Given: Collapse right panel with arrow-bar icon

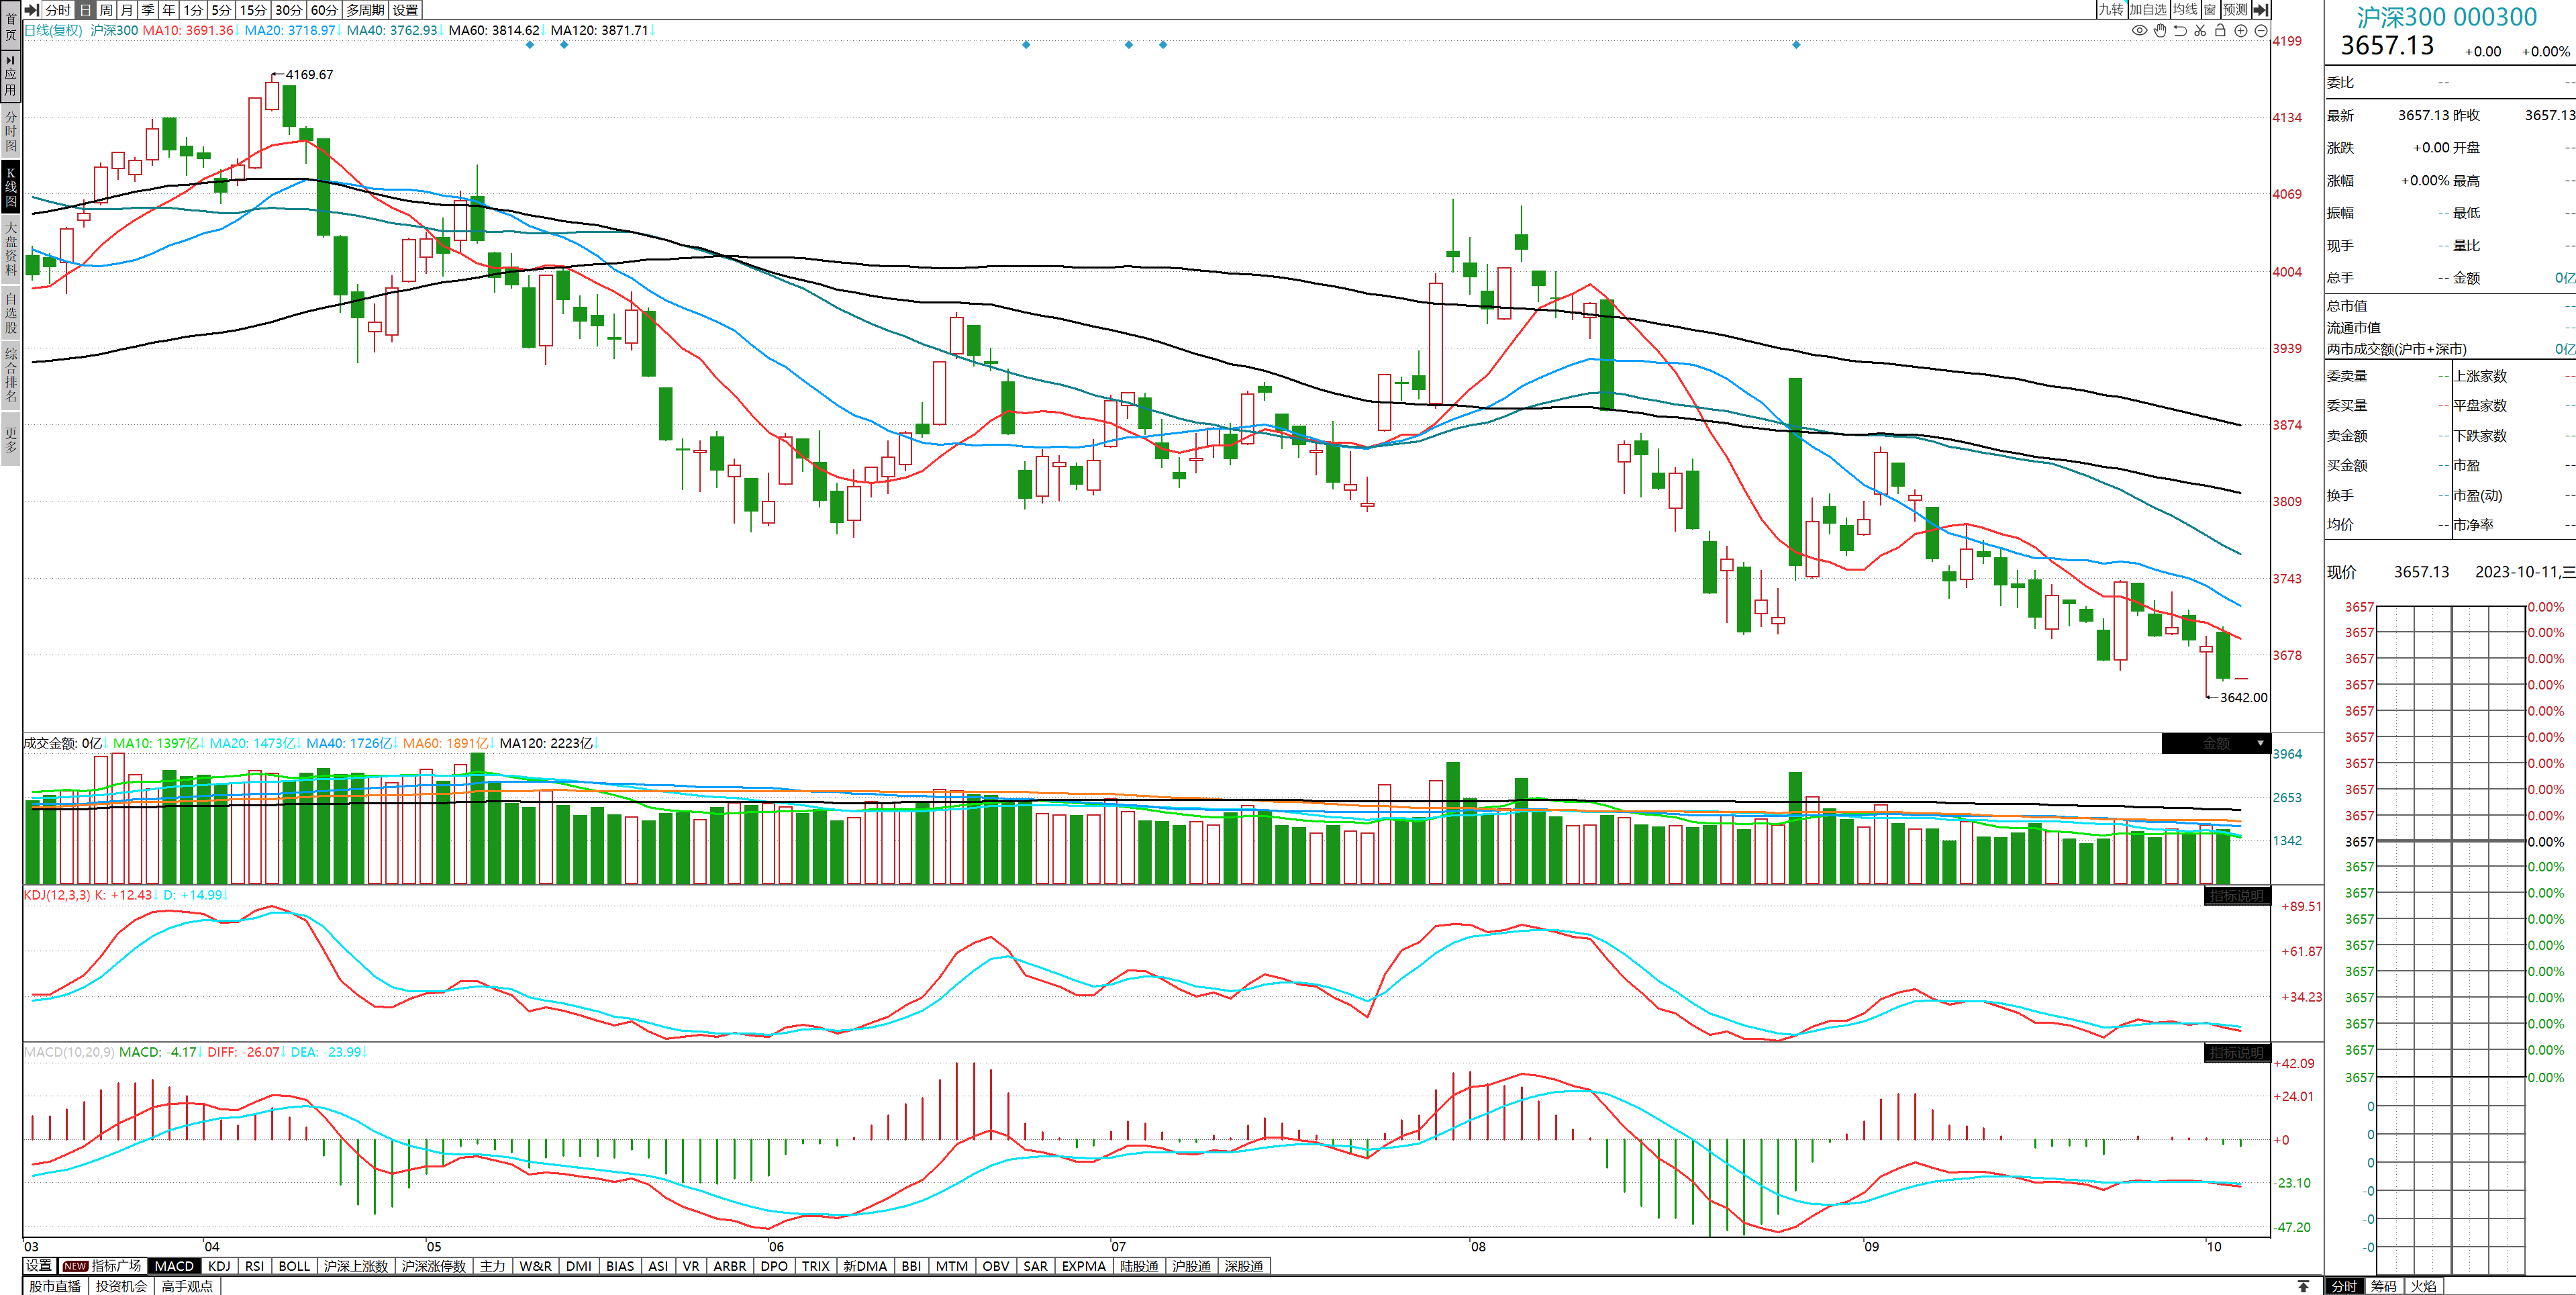Looking at the screenshot, I should tap(2260, 9).
